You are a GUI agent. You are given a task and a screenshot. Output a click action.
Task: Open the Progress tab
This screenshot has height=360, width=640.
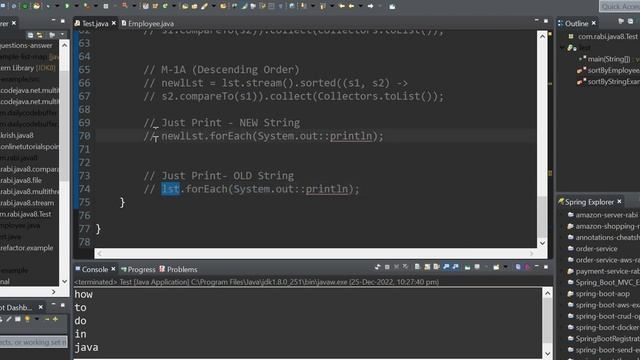[x=138, y=269]
